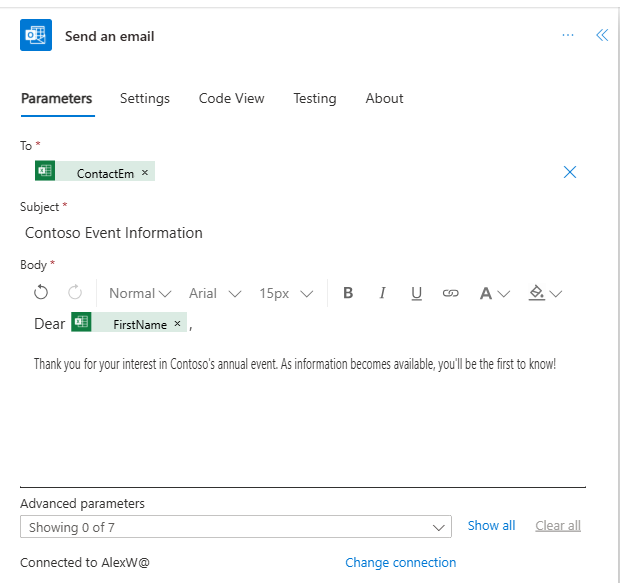This screenshot has height=583, width=620.
Task: Click the undo icon in body toolbar
Action: (x=41, y=293)
